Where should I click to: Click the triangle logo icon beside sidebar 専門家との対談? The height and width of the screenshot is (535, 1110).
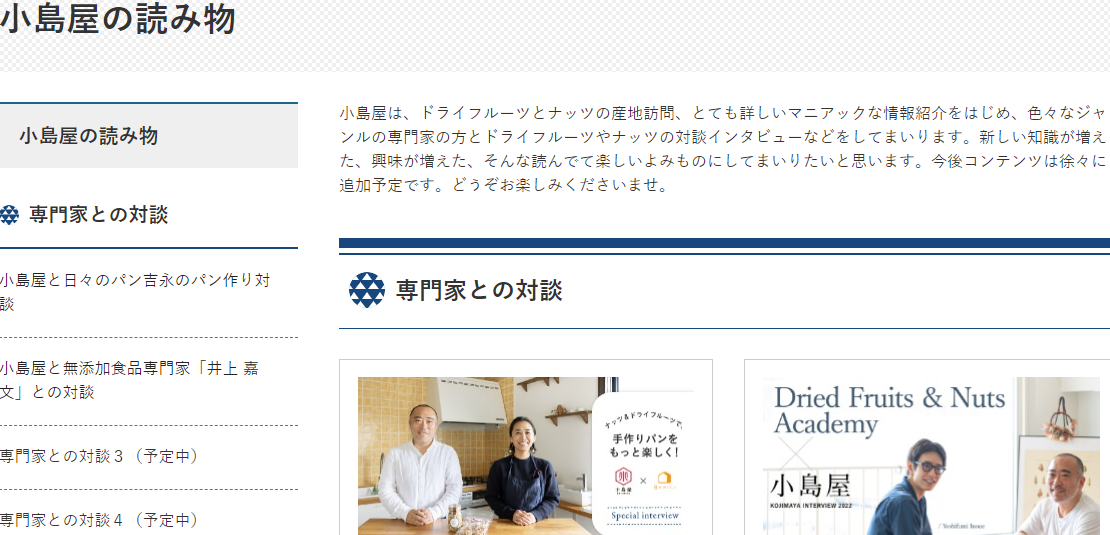[x=9, y=215]
